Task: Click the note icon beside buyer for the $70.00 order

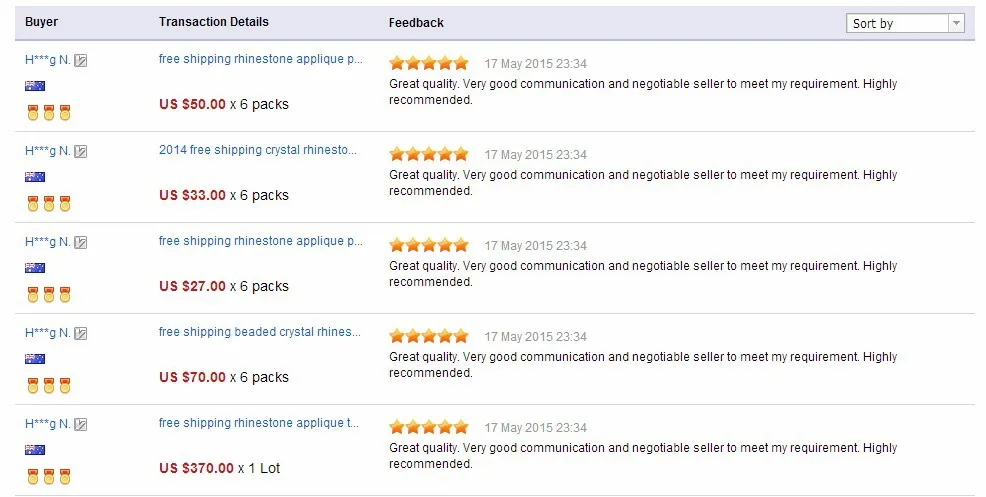Action: (80, 333)
